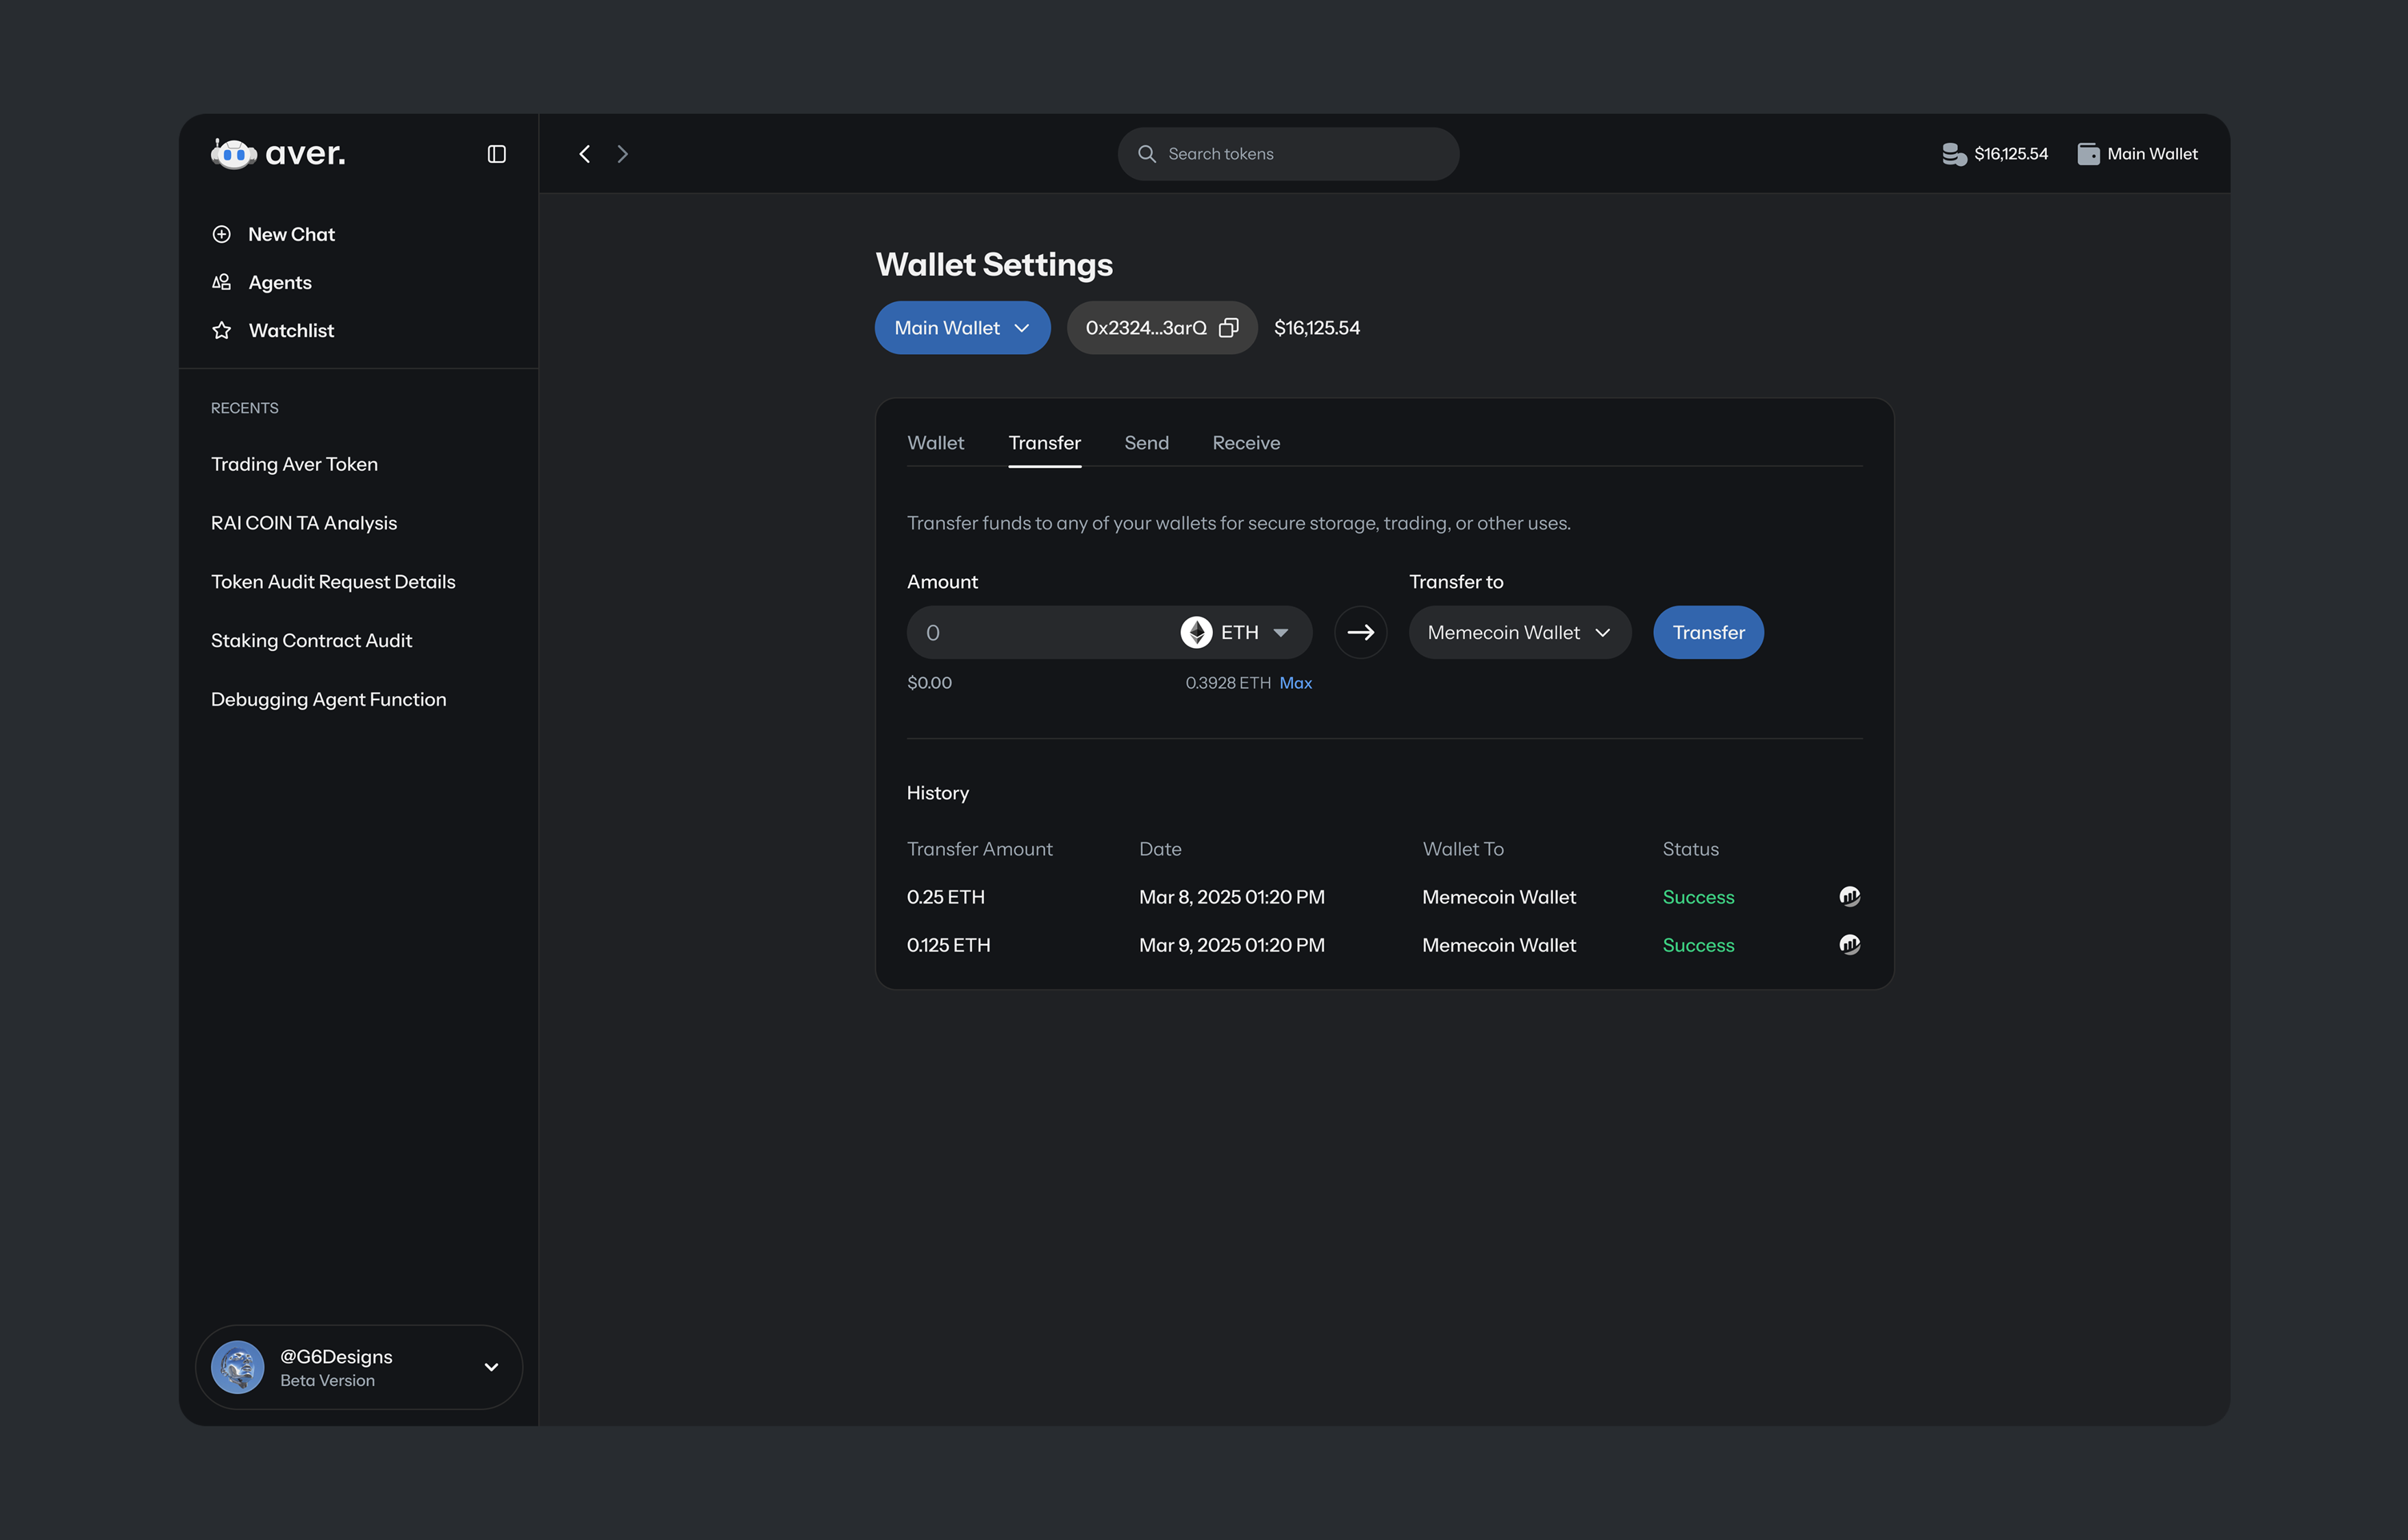The width and height of the screenshot is (2408, 1540).
Task: Open explorer icon for 0.125 ETH transfer
Action: click(x=1849, y=944)
